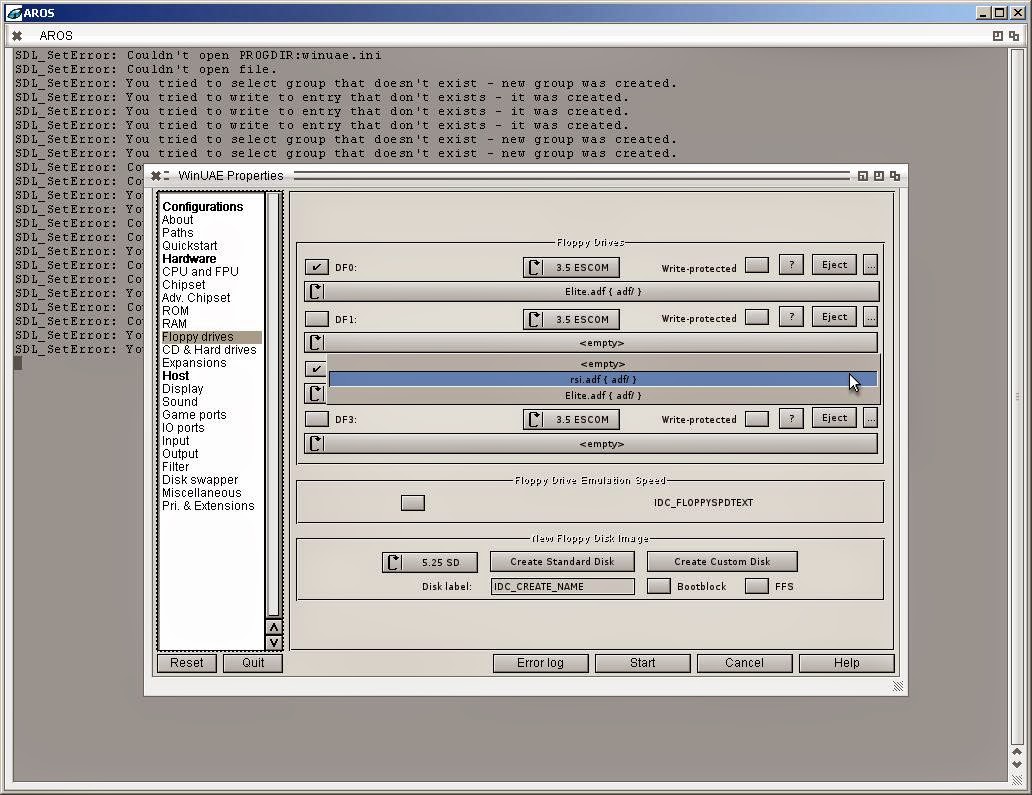Toggle DF3 drive enabled checkbox
This screenshot has width=1032, height=795.
(x=317, y=419)
